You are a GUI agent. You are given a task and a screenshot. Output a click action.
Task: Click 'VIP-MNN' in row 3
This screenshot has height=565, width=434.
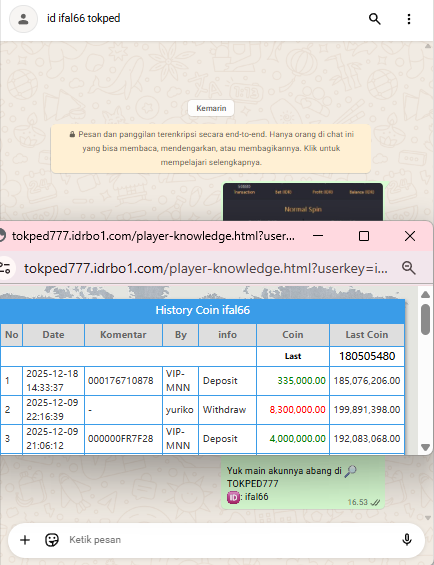click(178, 439)
